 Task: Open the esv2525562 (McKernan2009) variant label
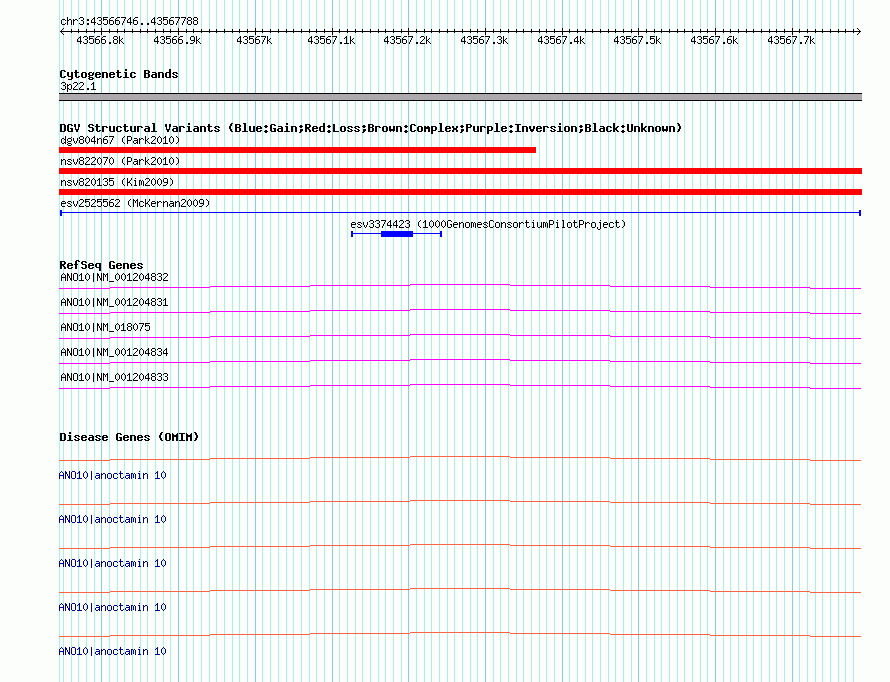tap(135, 203)
